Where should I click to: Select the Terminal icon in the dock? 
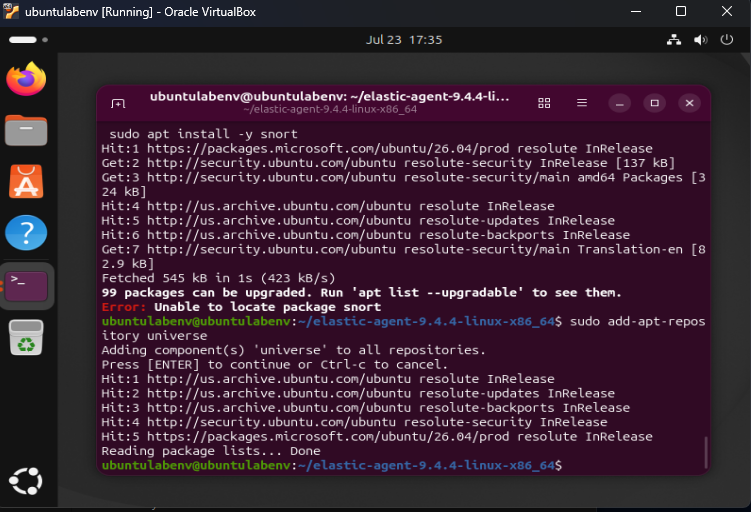tap(26, 286)
